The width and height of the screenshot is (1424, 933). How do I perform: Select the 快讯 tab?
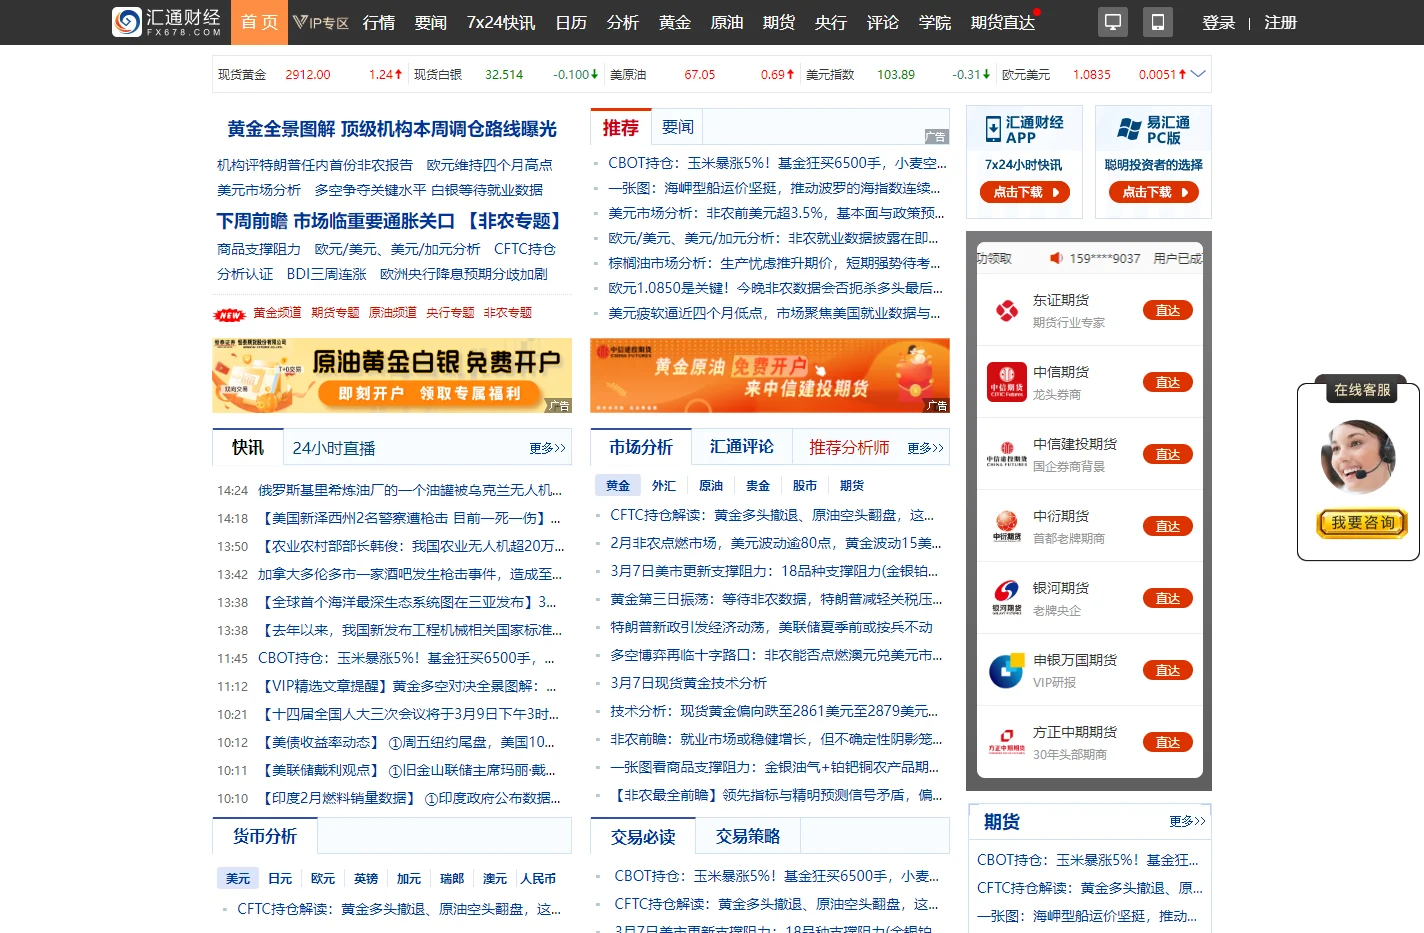pyautogui.click(x=248, y=447)
